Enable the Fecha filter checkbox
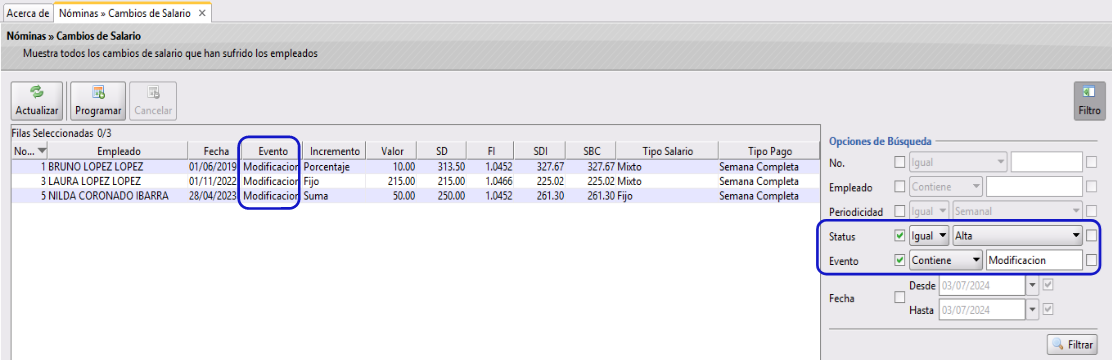The height and width of the screenshot is (360, 1112). pyautogui.click(x=899, y=298)
